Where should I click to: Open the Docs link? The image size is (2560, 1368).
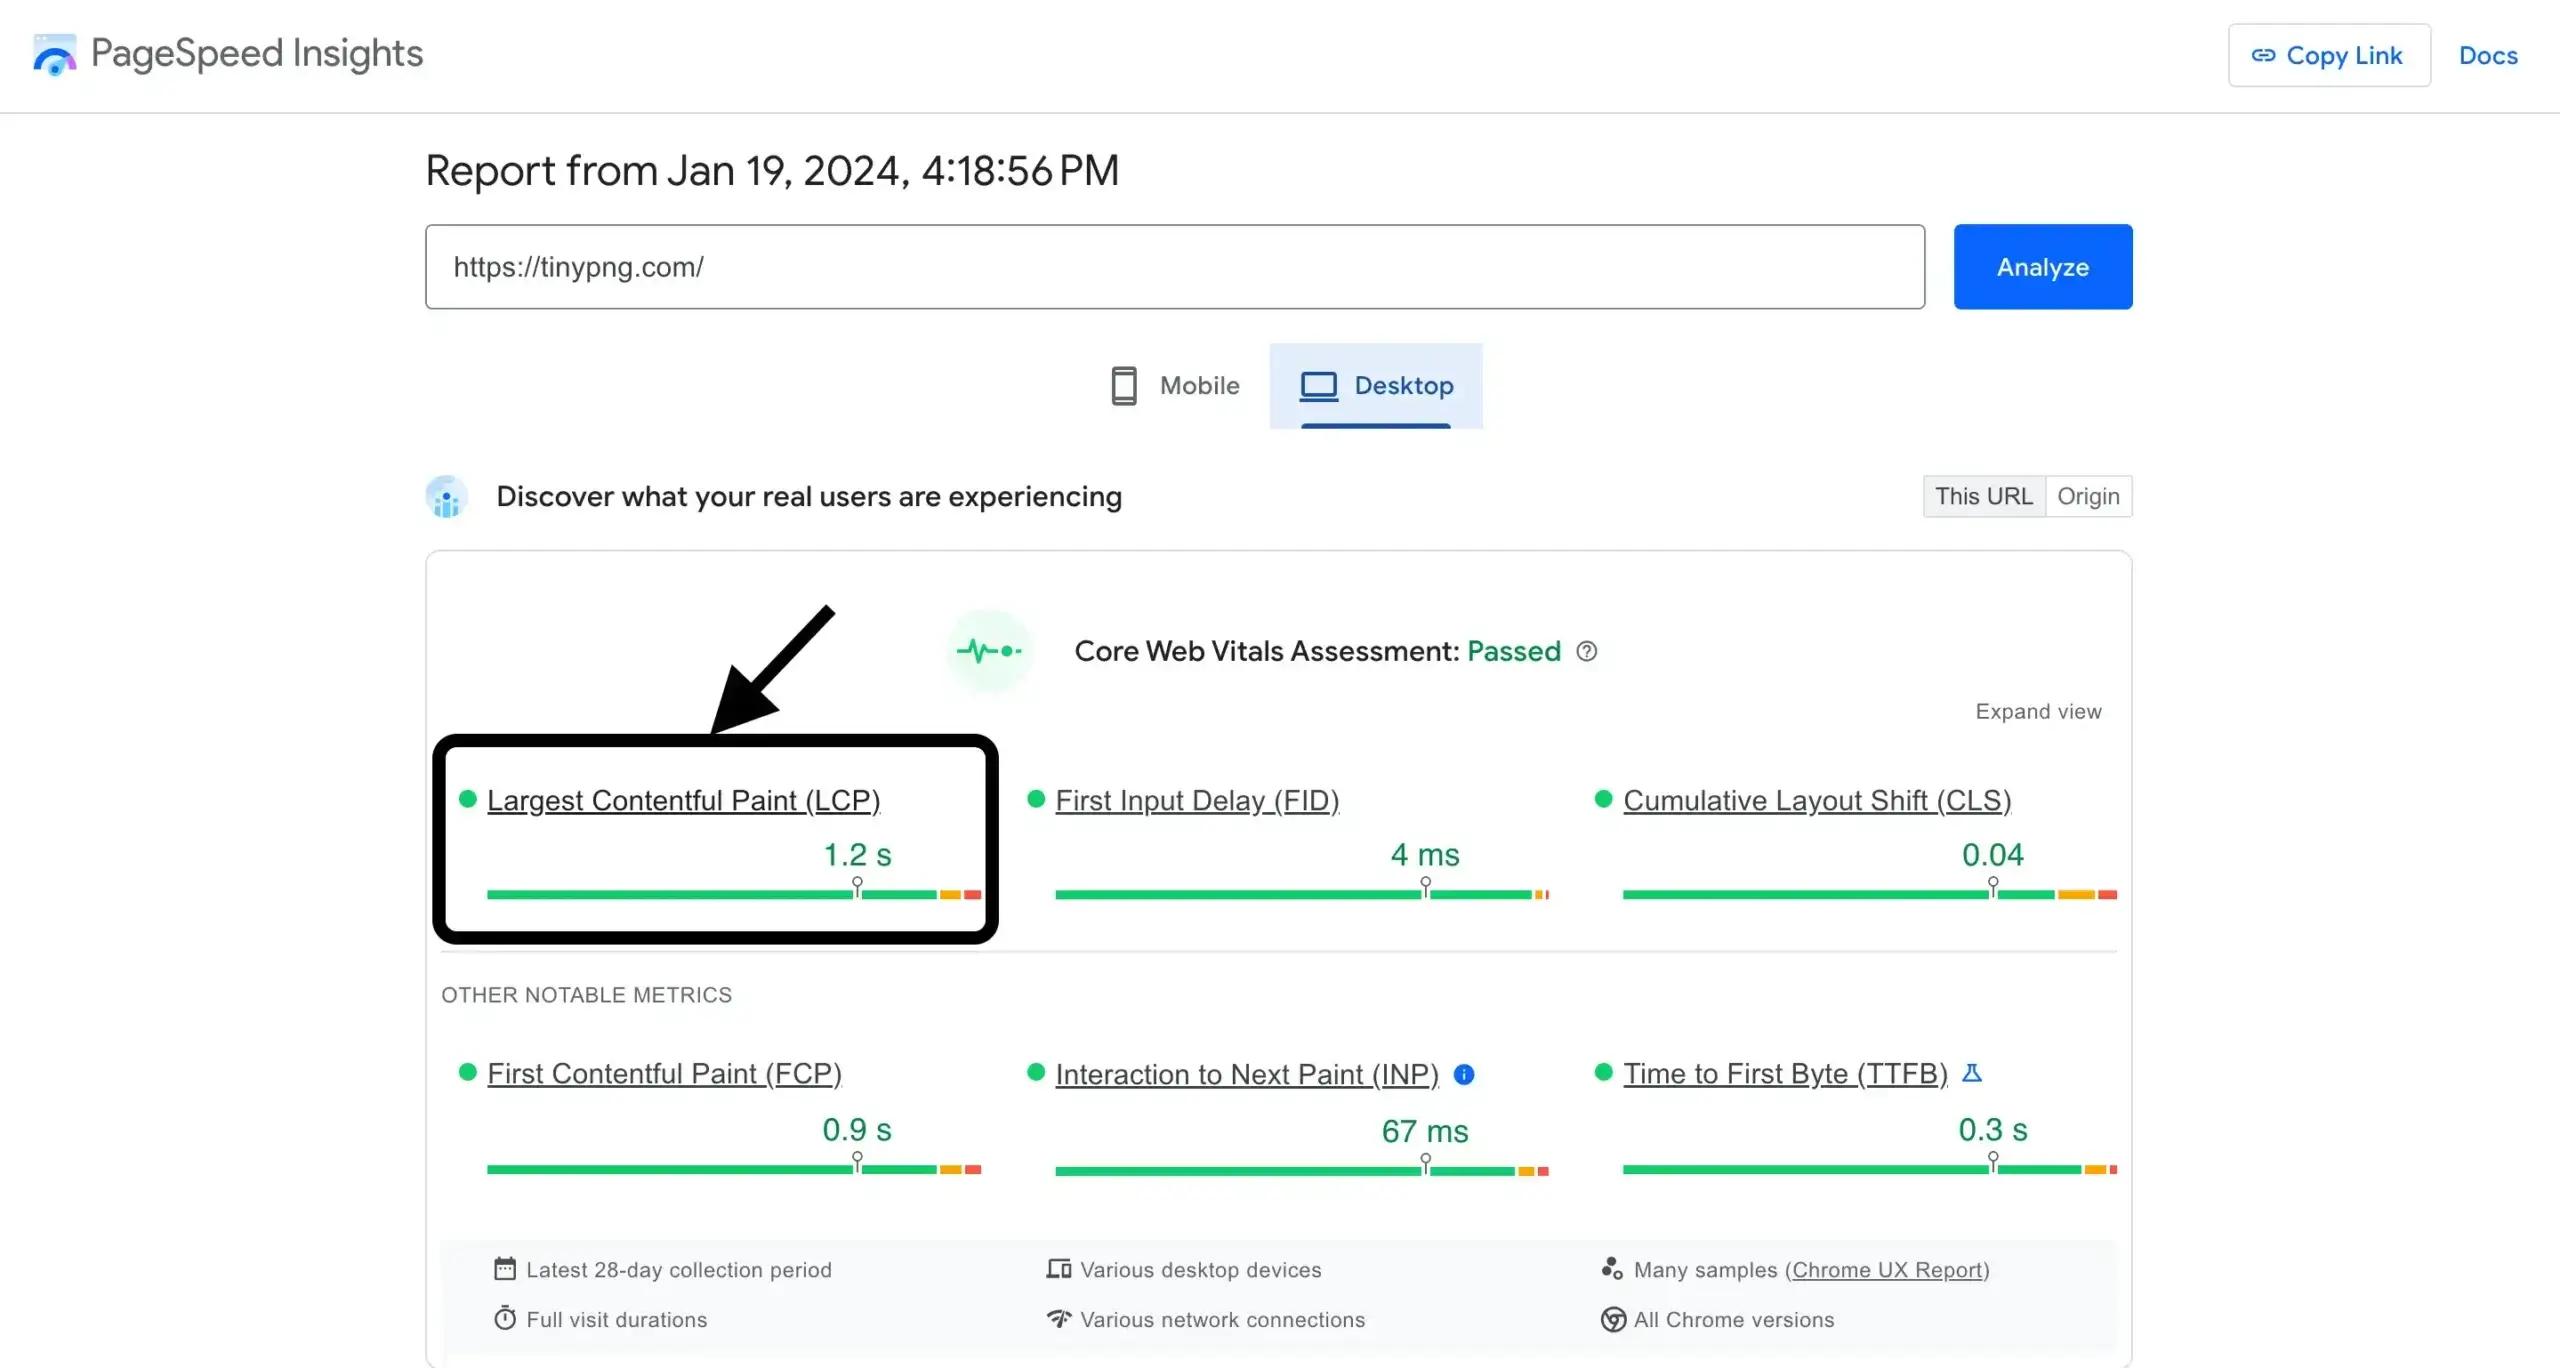pos(2488,55)
